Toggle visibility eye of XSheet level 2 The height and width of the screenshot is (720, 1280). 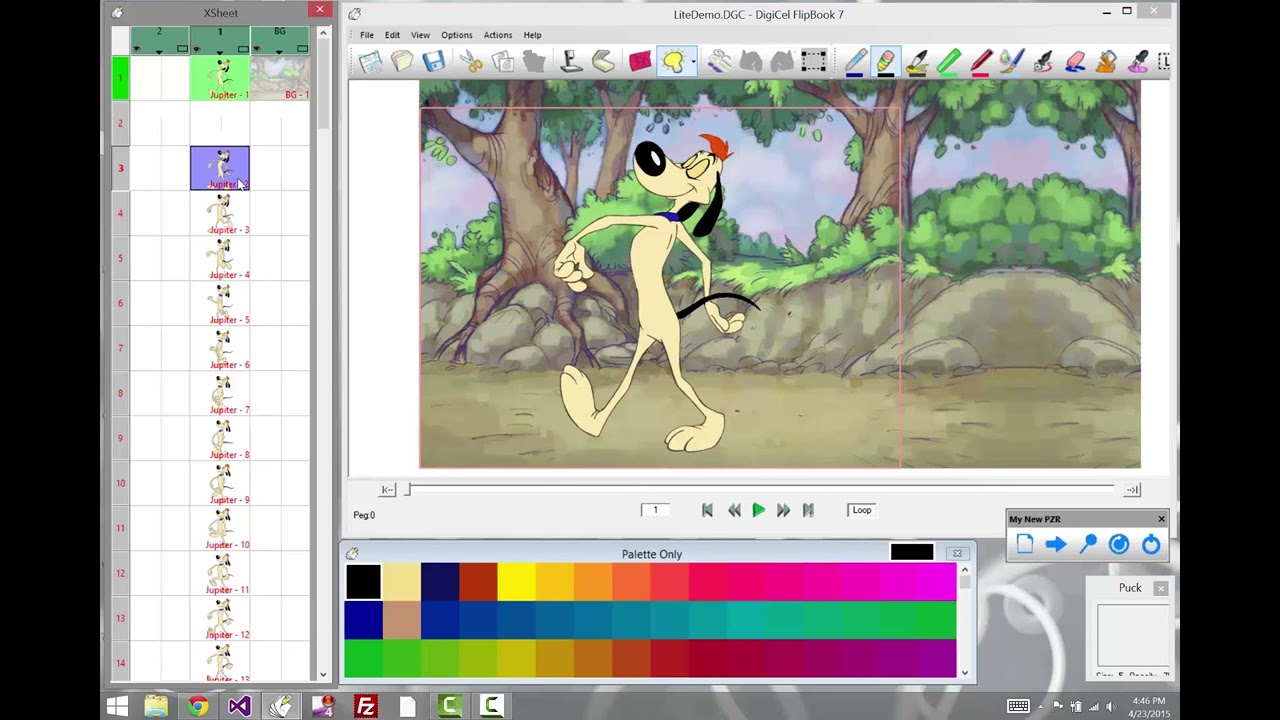tap(137, 47)
